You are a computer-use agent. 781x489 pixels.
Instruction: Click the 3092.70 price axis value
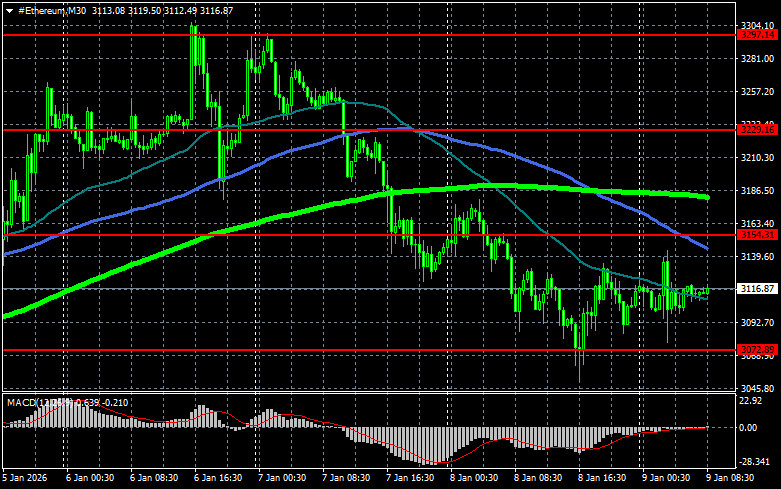(757, 323)
